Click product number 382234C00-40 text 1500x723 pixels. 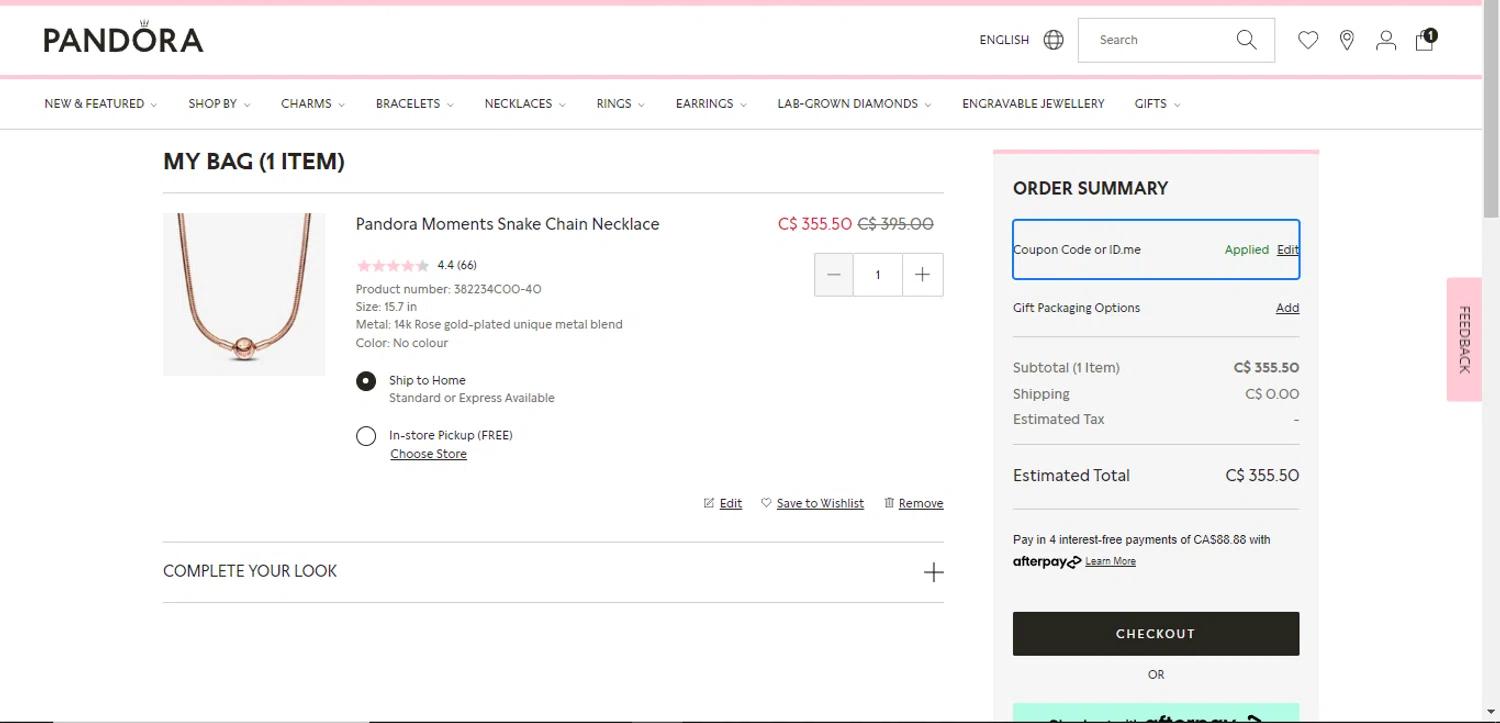(448, 289)
